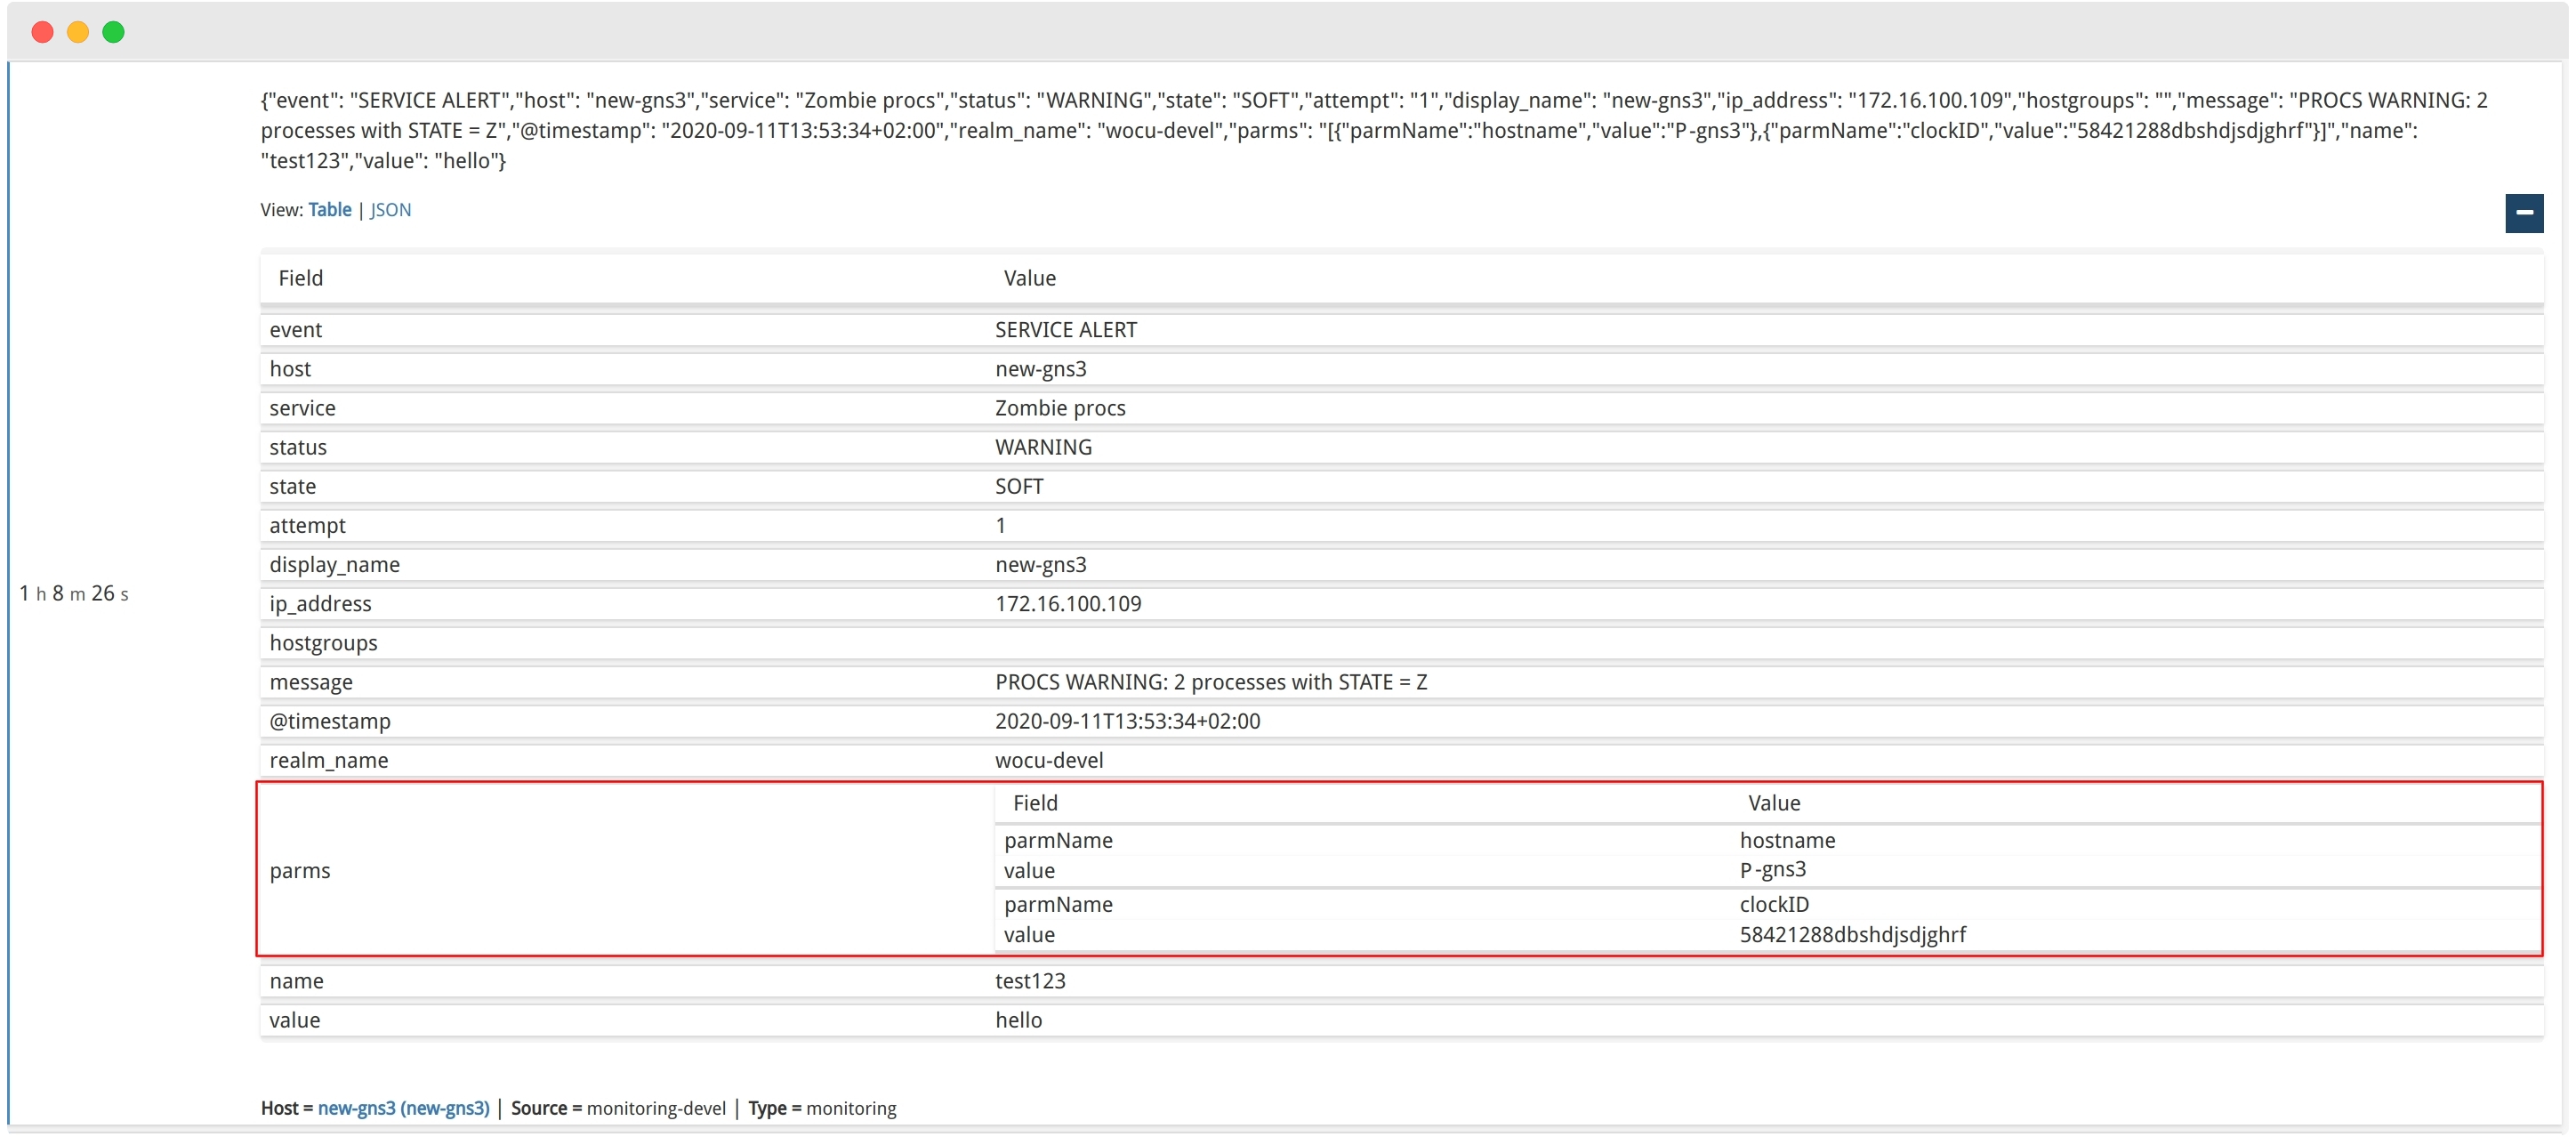Click the main Value column header
The height and width of the screenshot is (1137, 2576).
(1029, 278)
